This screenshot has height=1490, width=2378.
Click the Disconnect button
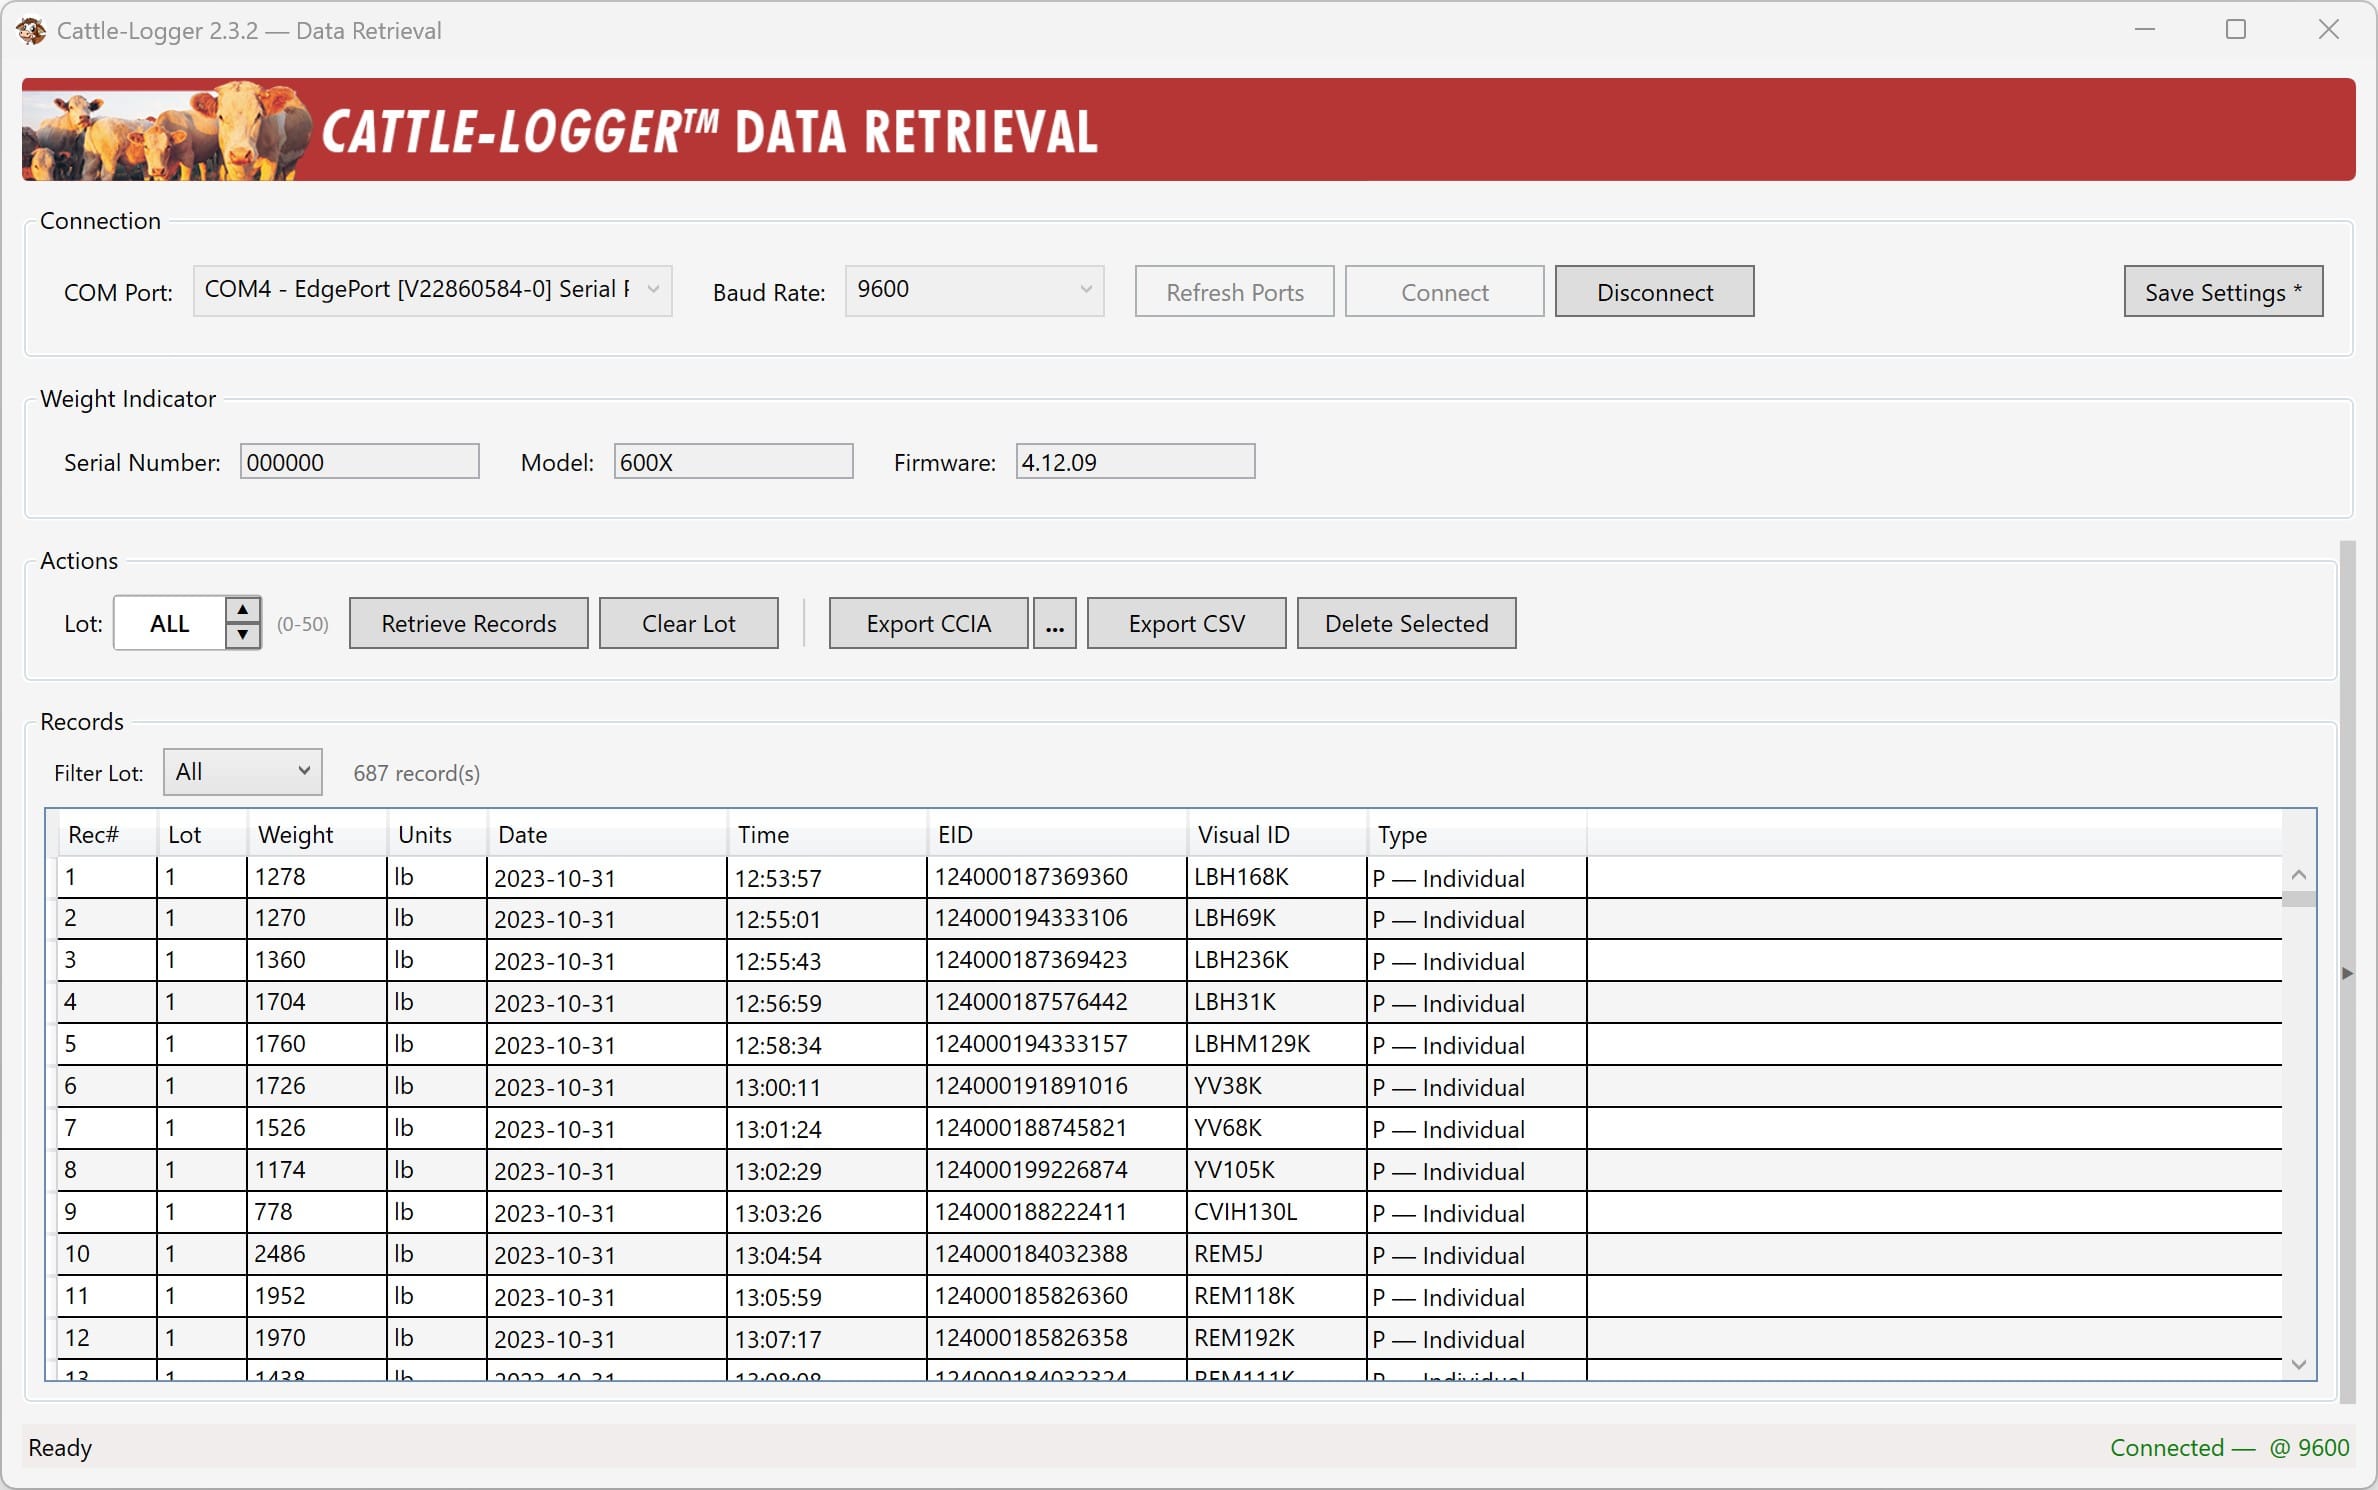[1654, 292]
